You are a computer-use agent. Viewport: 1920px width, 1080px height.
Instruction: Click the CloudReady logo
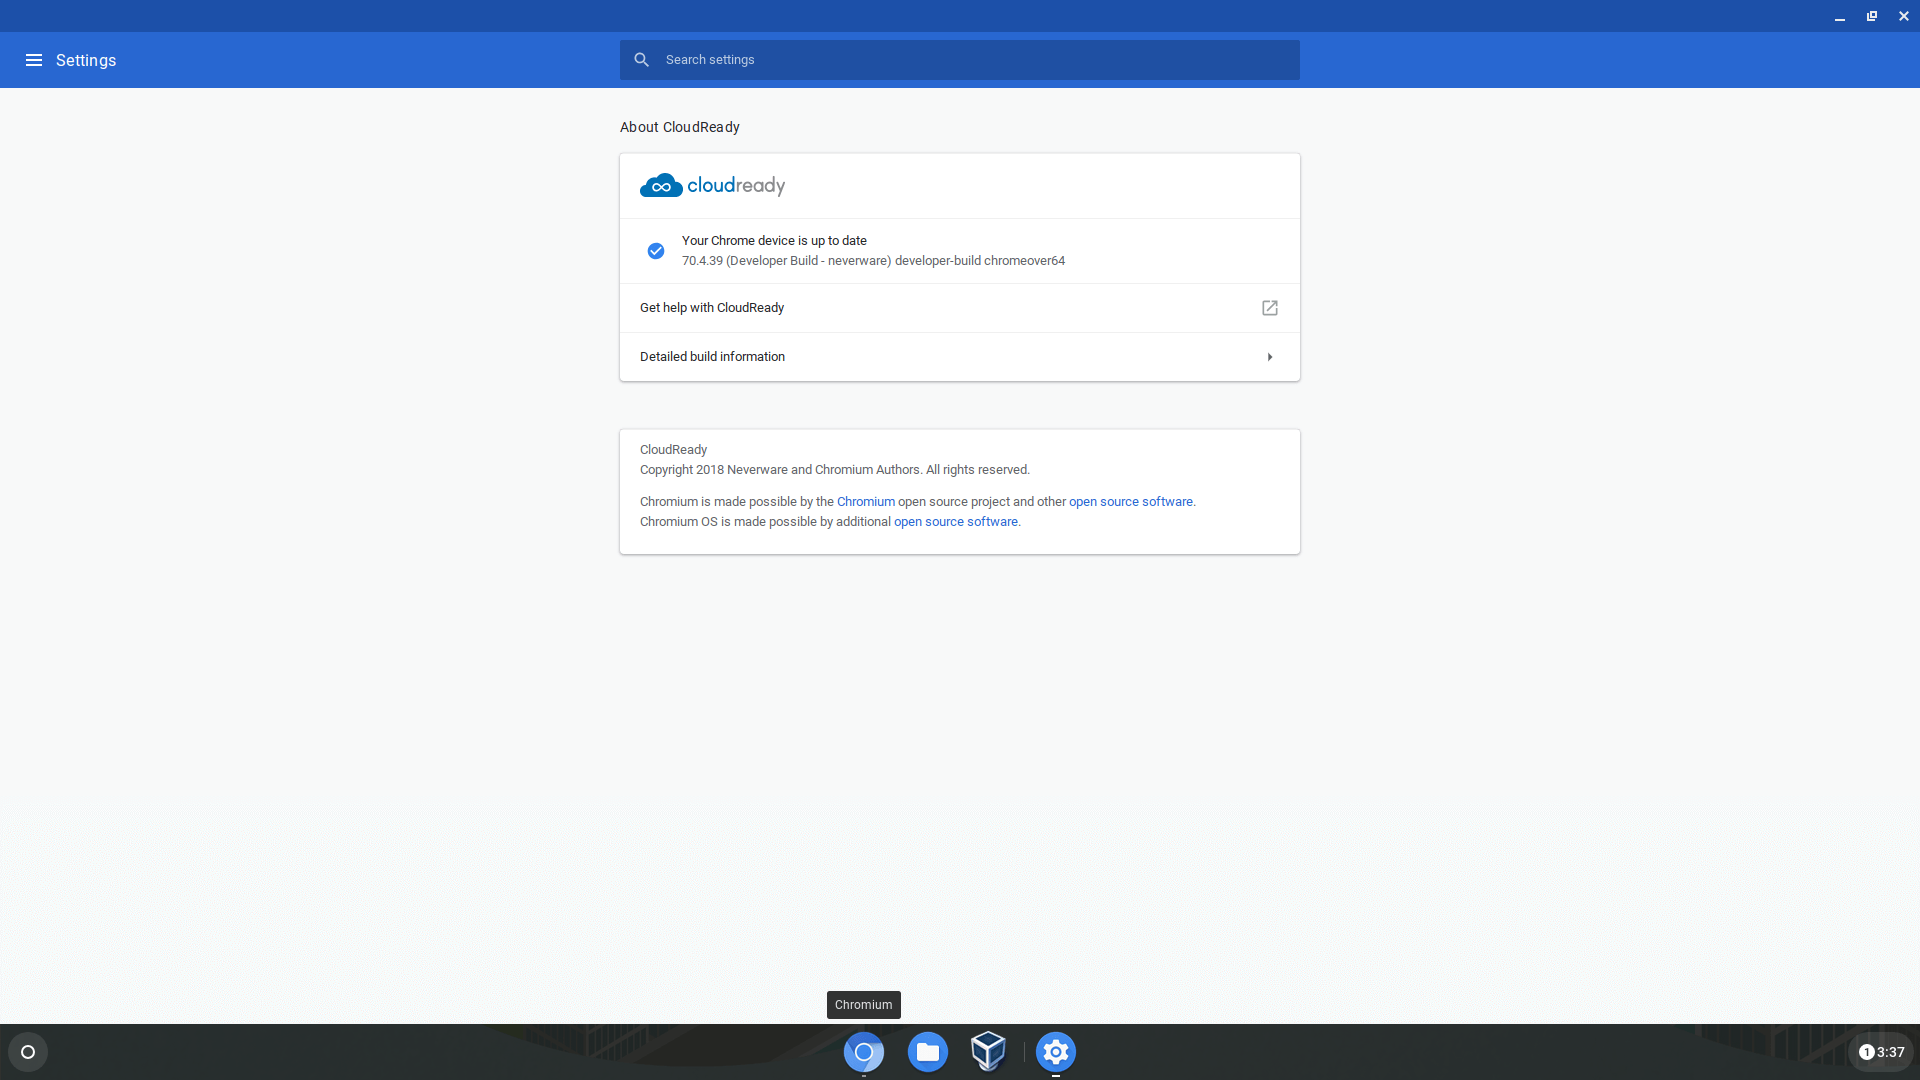click(712, 186)
